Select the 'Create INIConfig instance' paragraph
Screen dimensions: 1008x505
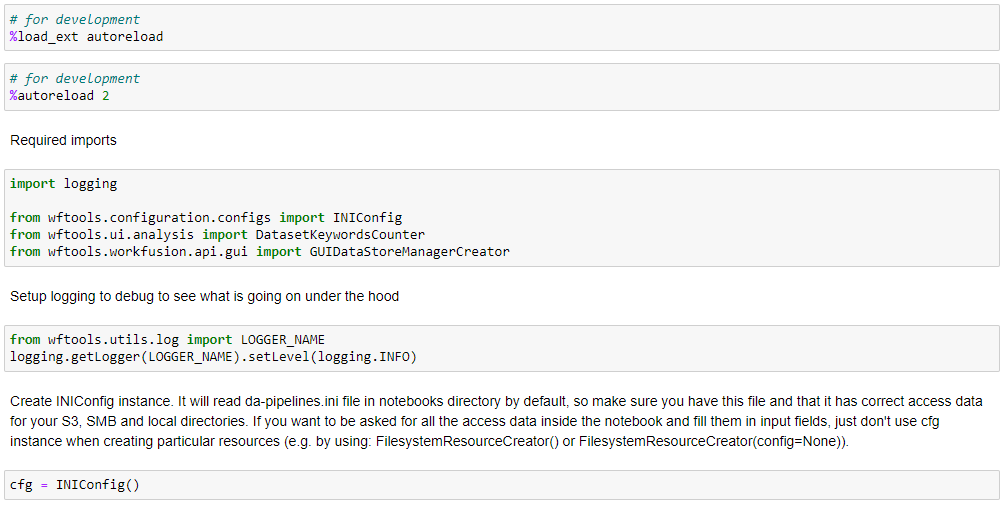(496, 421)
